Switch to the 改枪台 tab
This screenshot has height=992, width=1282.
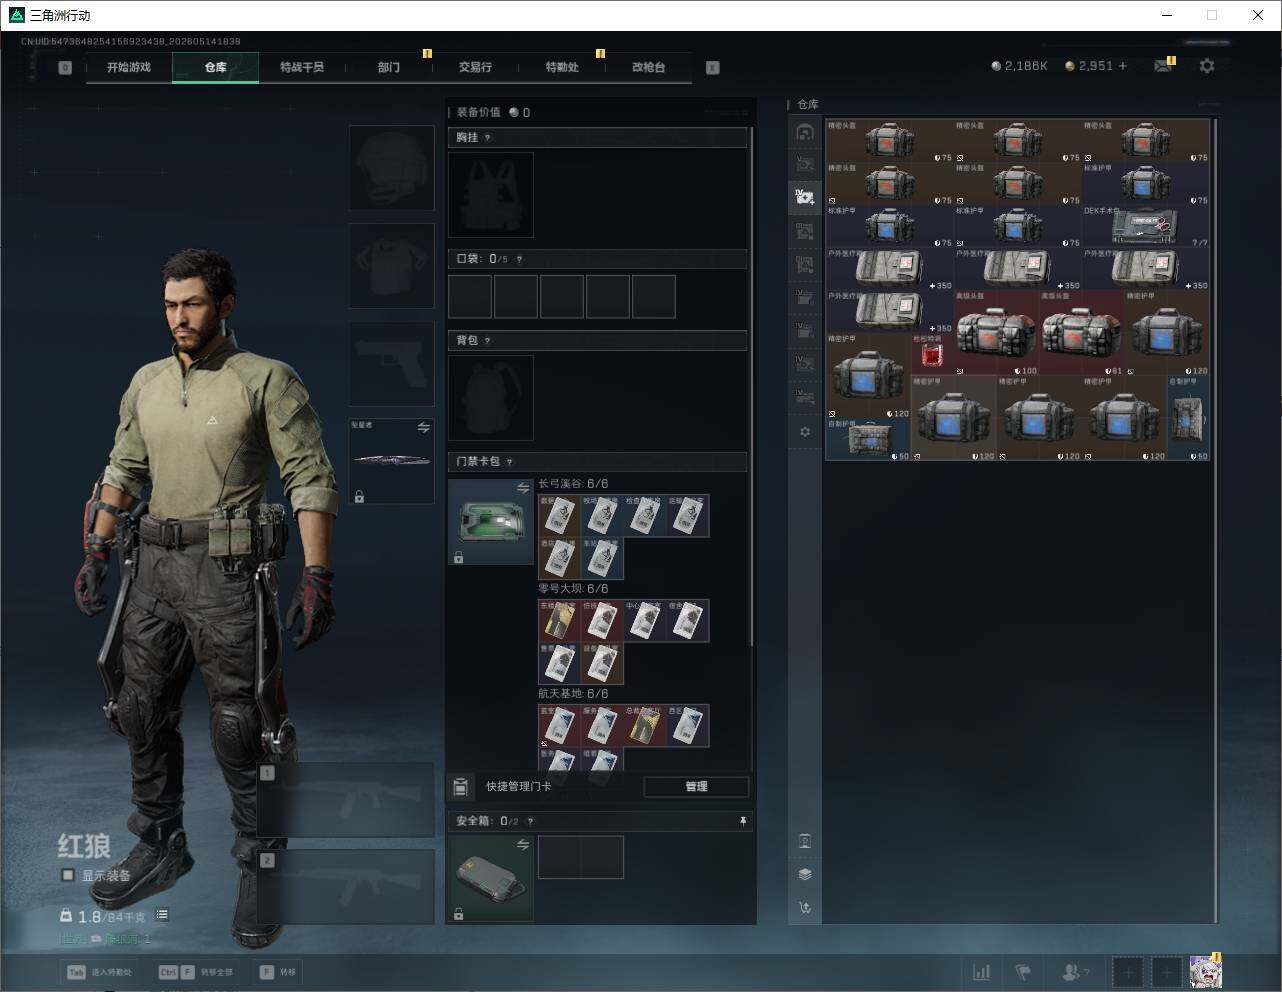pos(648,67)
